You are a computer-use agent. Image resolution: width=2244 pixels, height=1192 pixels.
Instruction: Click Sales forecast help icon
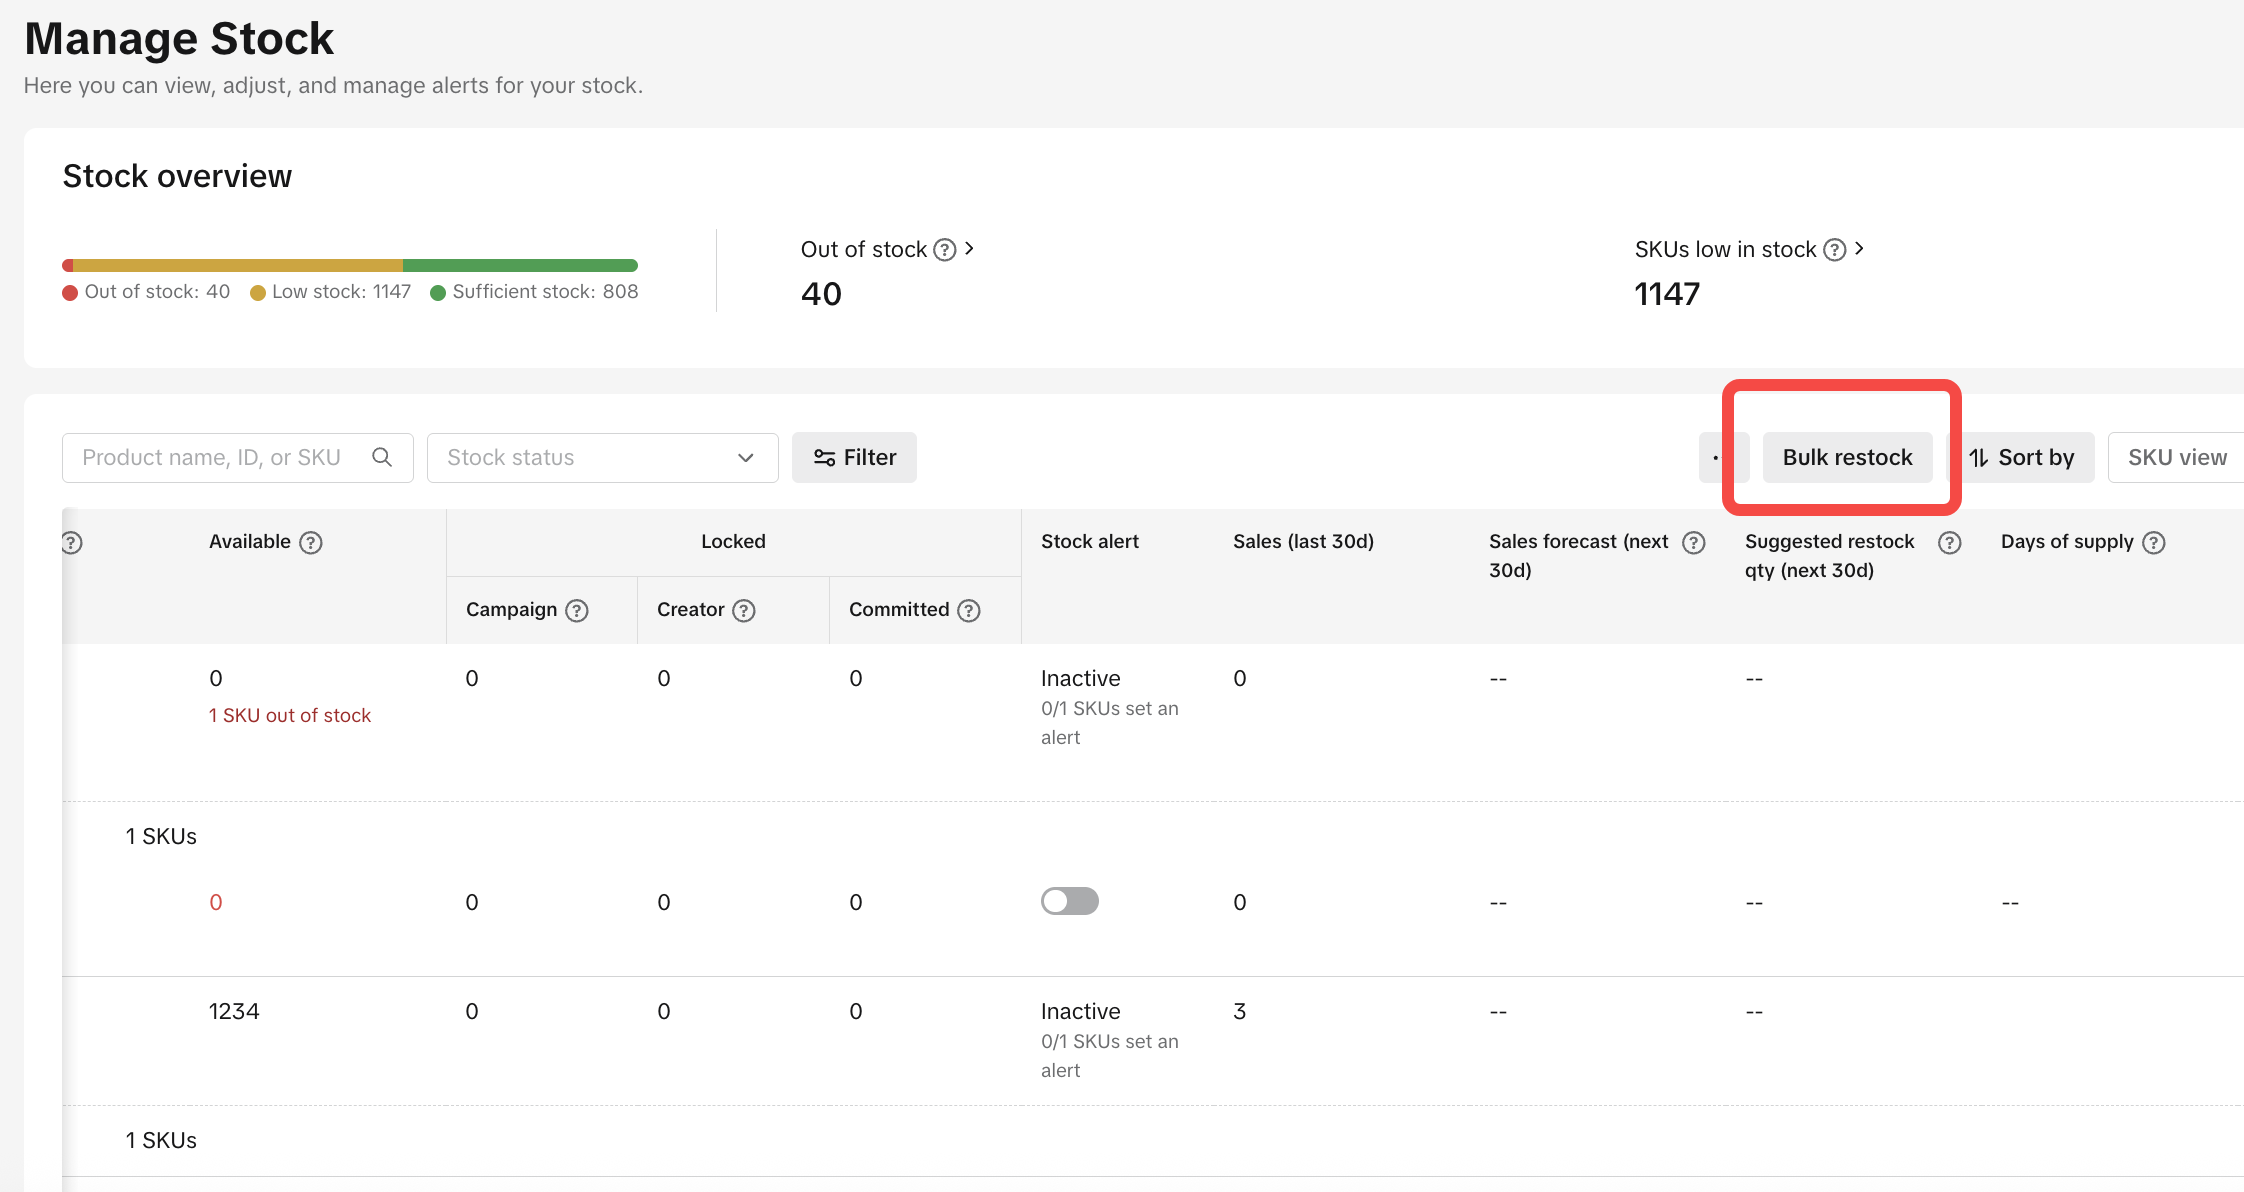tap(1694, 543)
